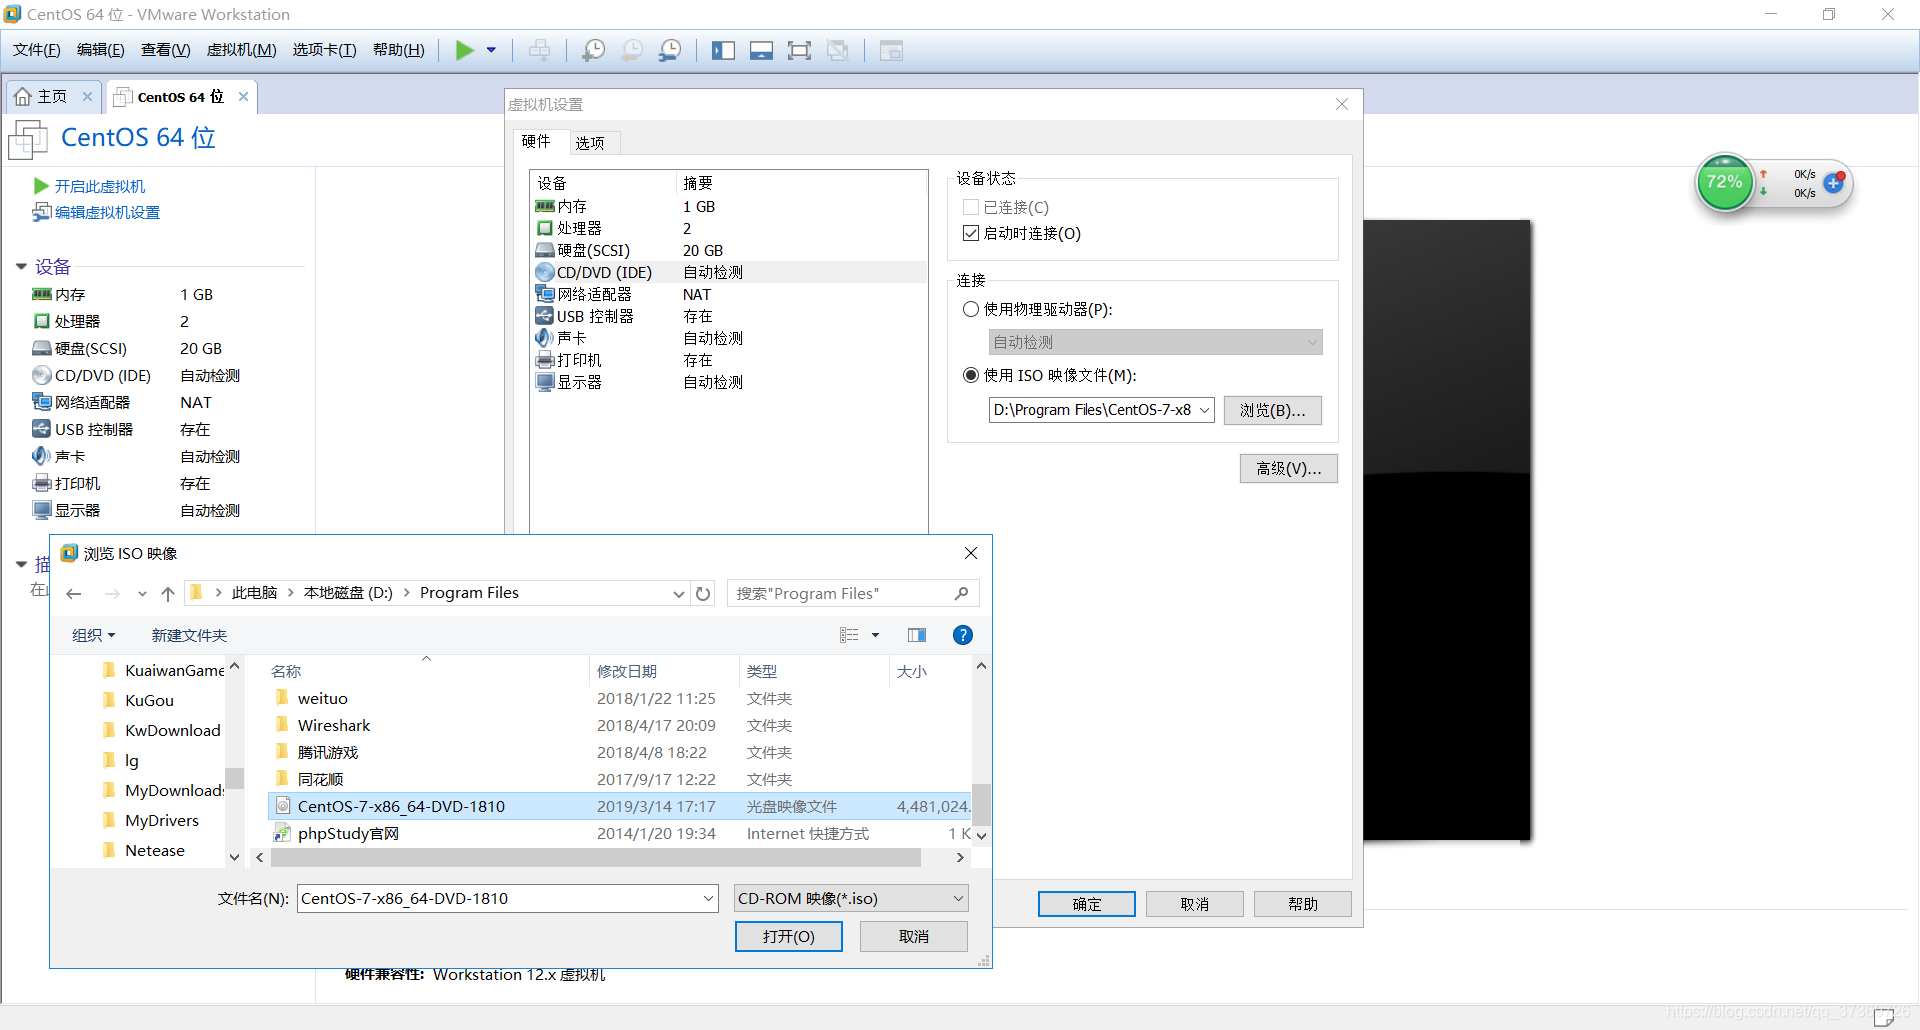Select 网络适配器 row in hardware list
The width and height of the screenshot is (1920, 1030).
pyautogui.click(x=729, y=294)
